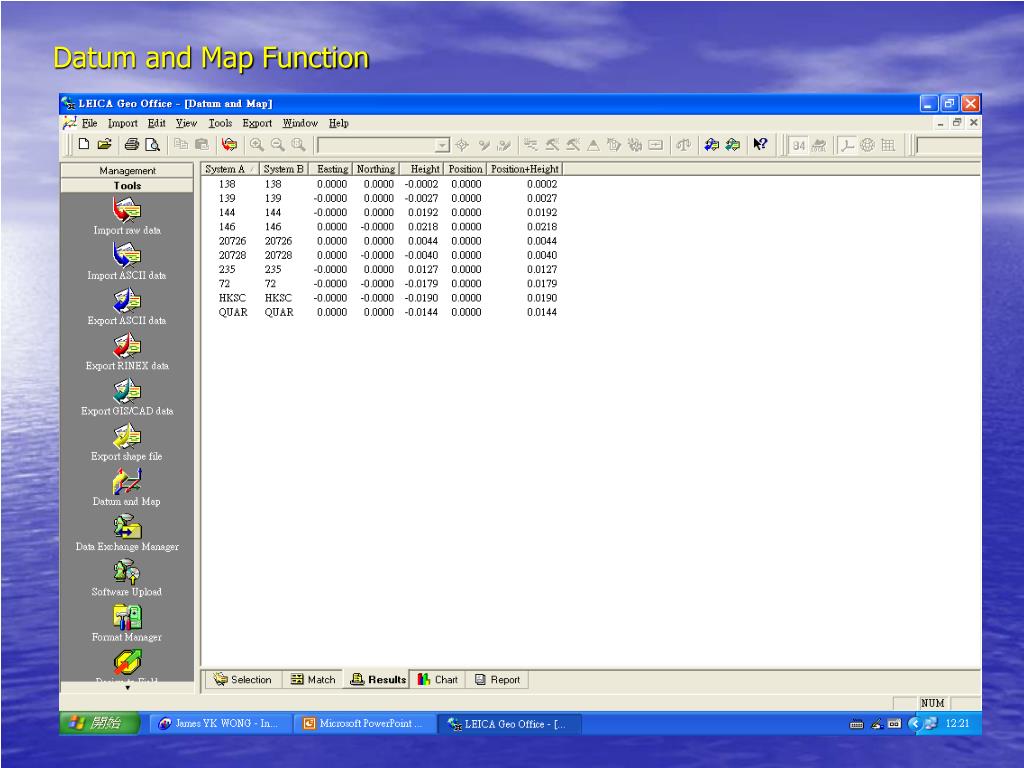The height and width of the screenshot is (768, 1024).
Task: Click the Paste toolbar icon
Action: click(x=202, y=144)
